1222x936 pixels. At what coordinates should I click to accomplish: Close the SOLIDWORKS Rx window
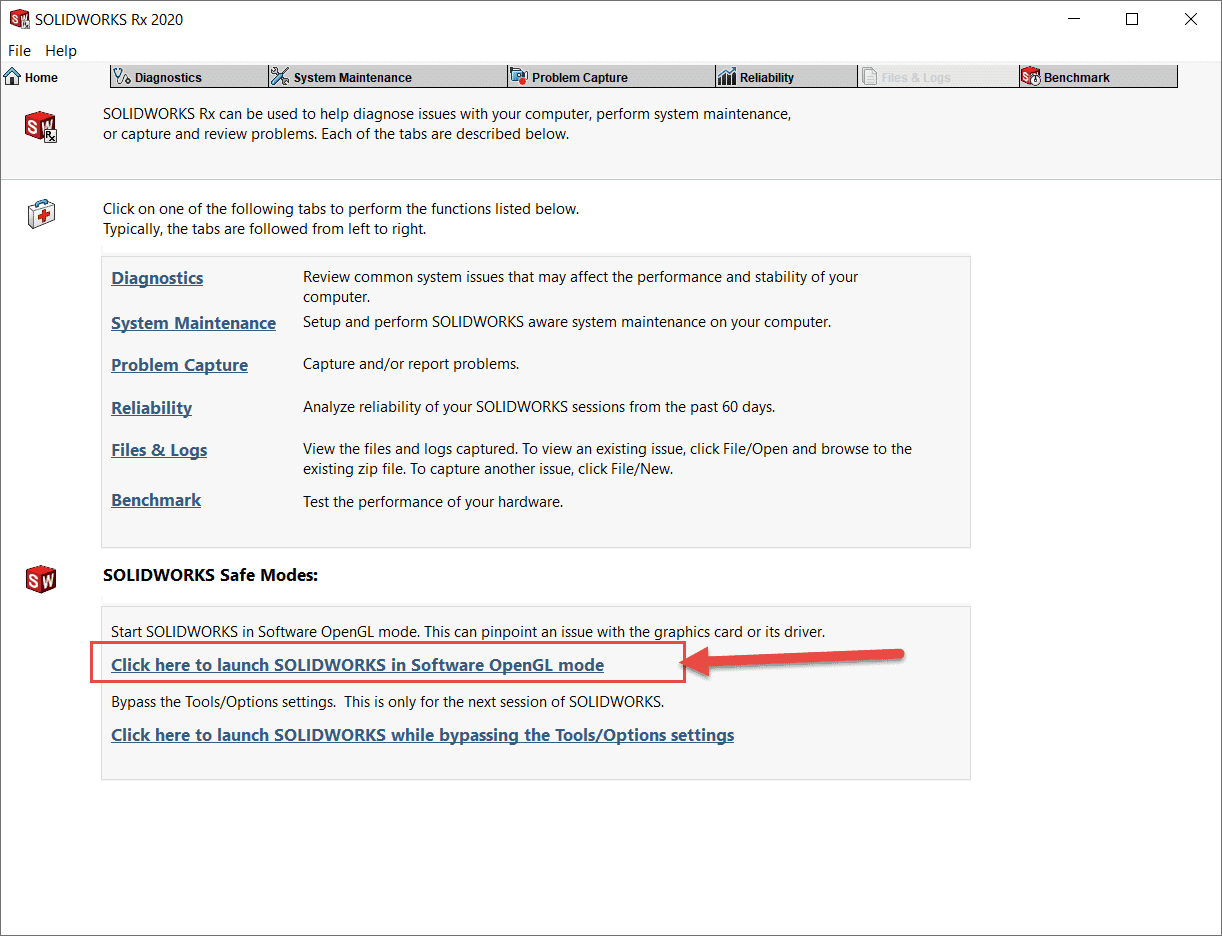point(1191,19)
